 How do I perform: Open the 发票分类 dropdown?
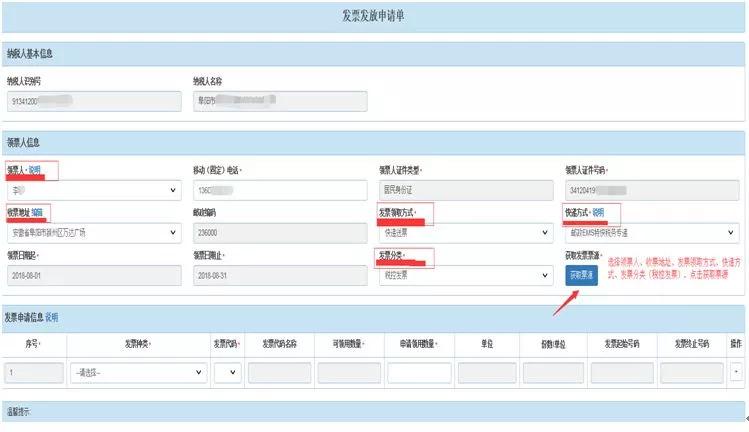466,275
